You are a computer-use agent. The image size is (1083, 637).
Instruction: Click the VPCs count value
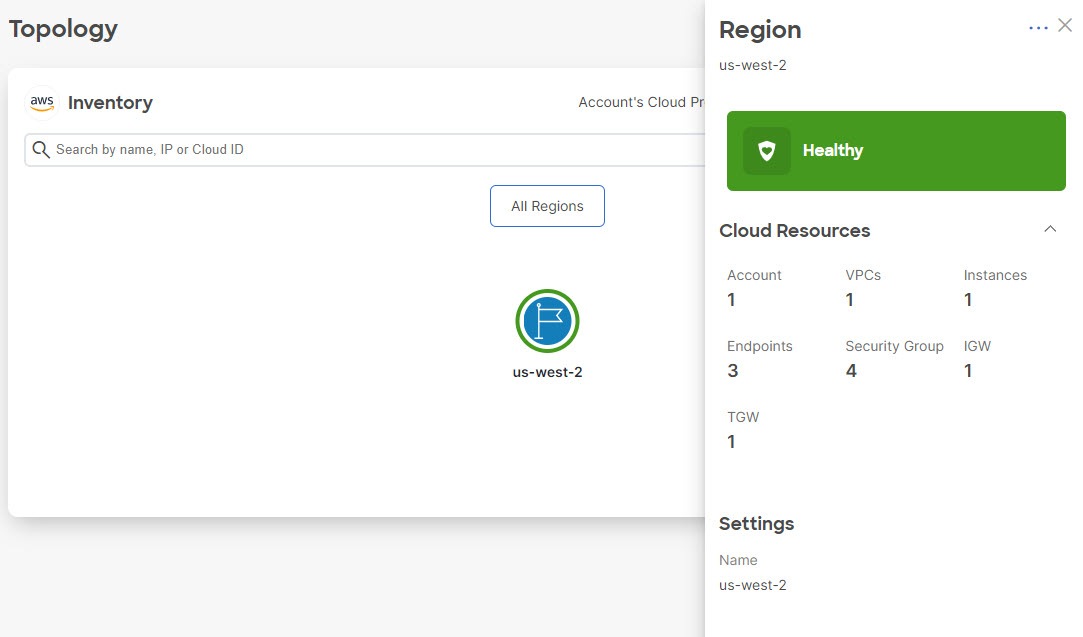point(850,300)
